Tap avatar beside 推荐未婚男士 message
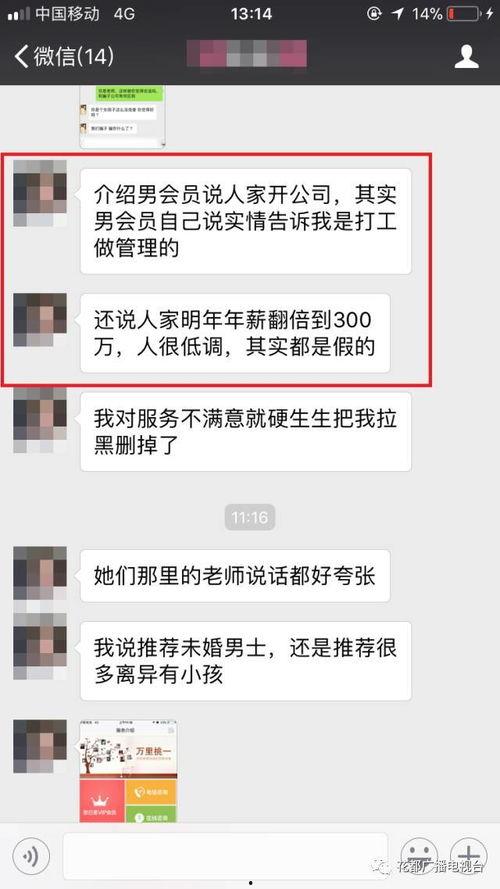Image resolution: width=500 pixels, height=889 pixels. coord(40,646)
